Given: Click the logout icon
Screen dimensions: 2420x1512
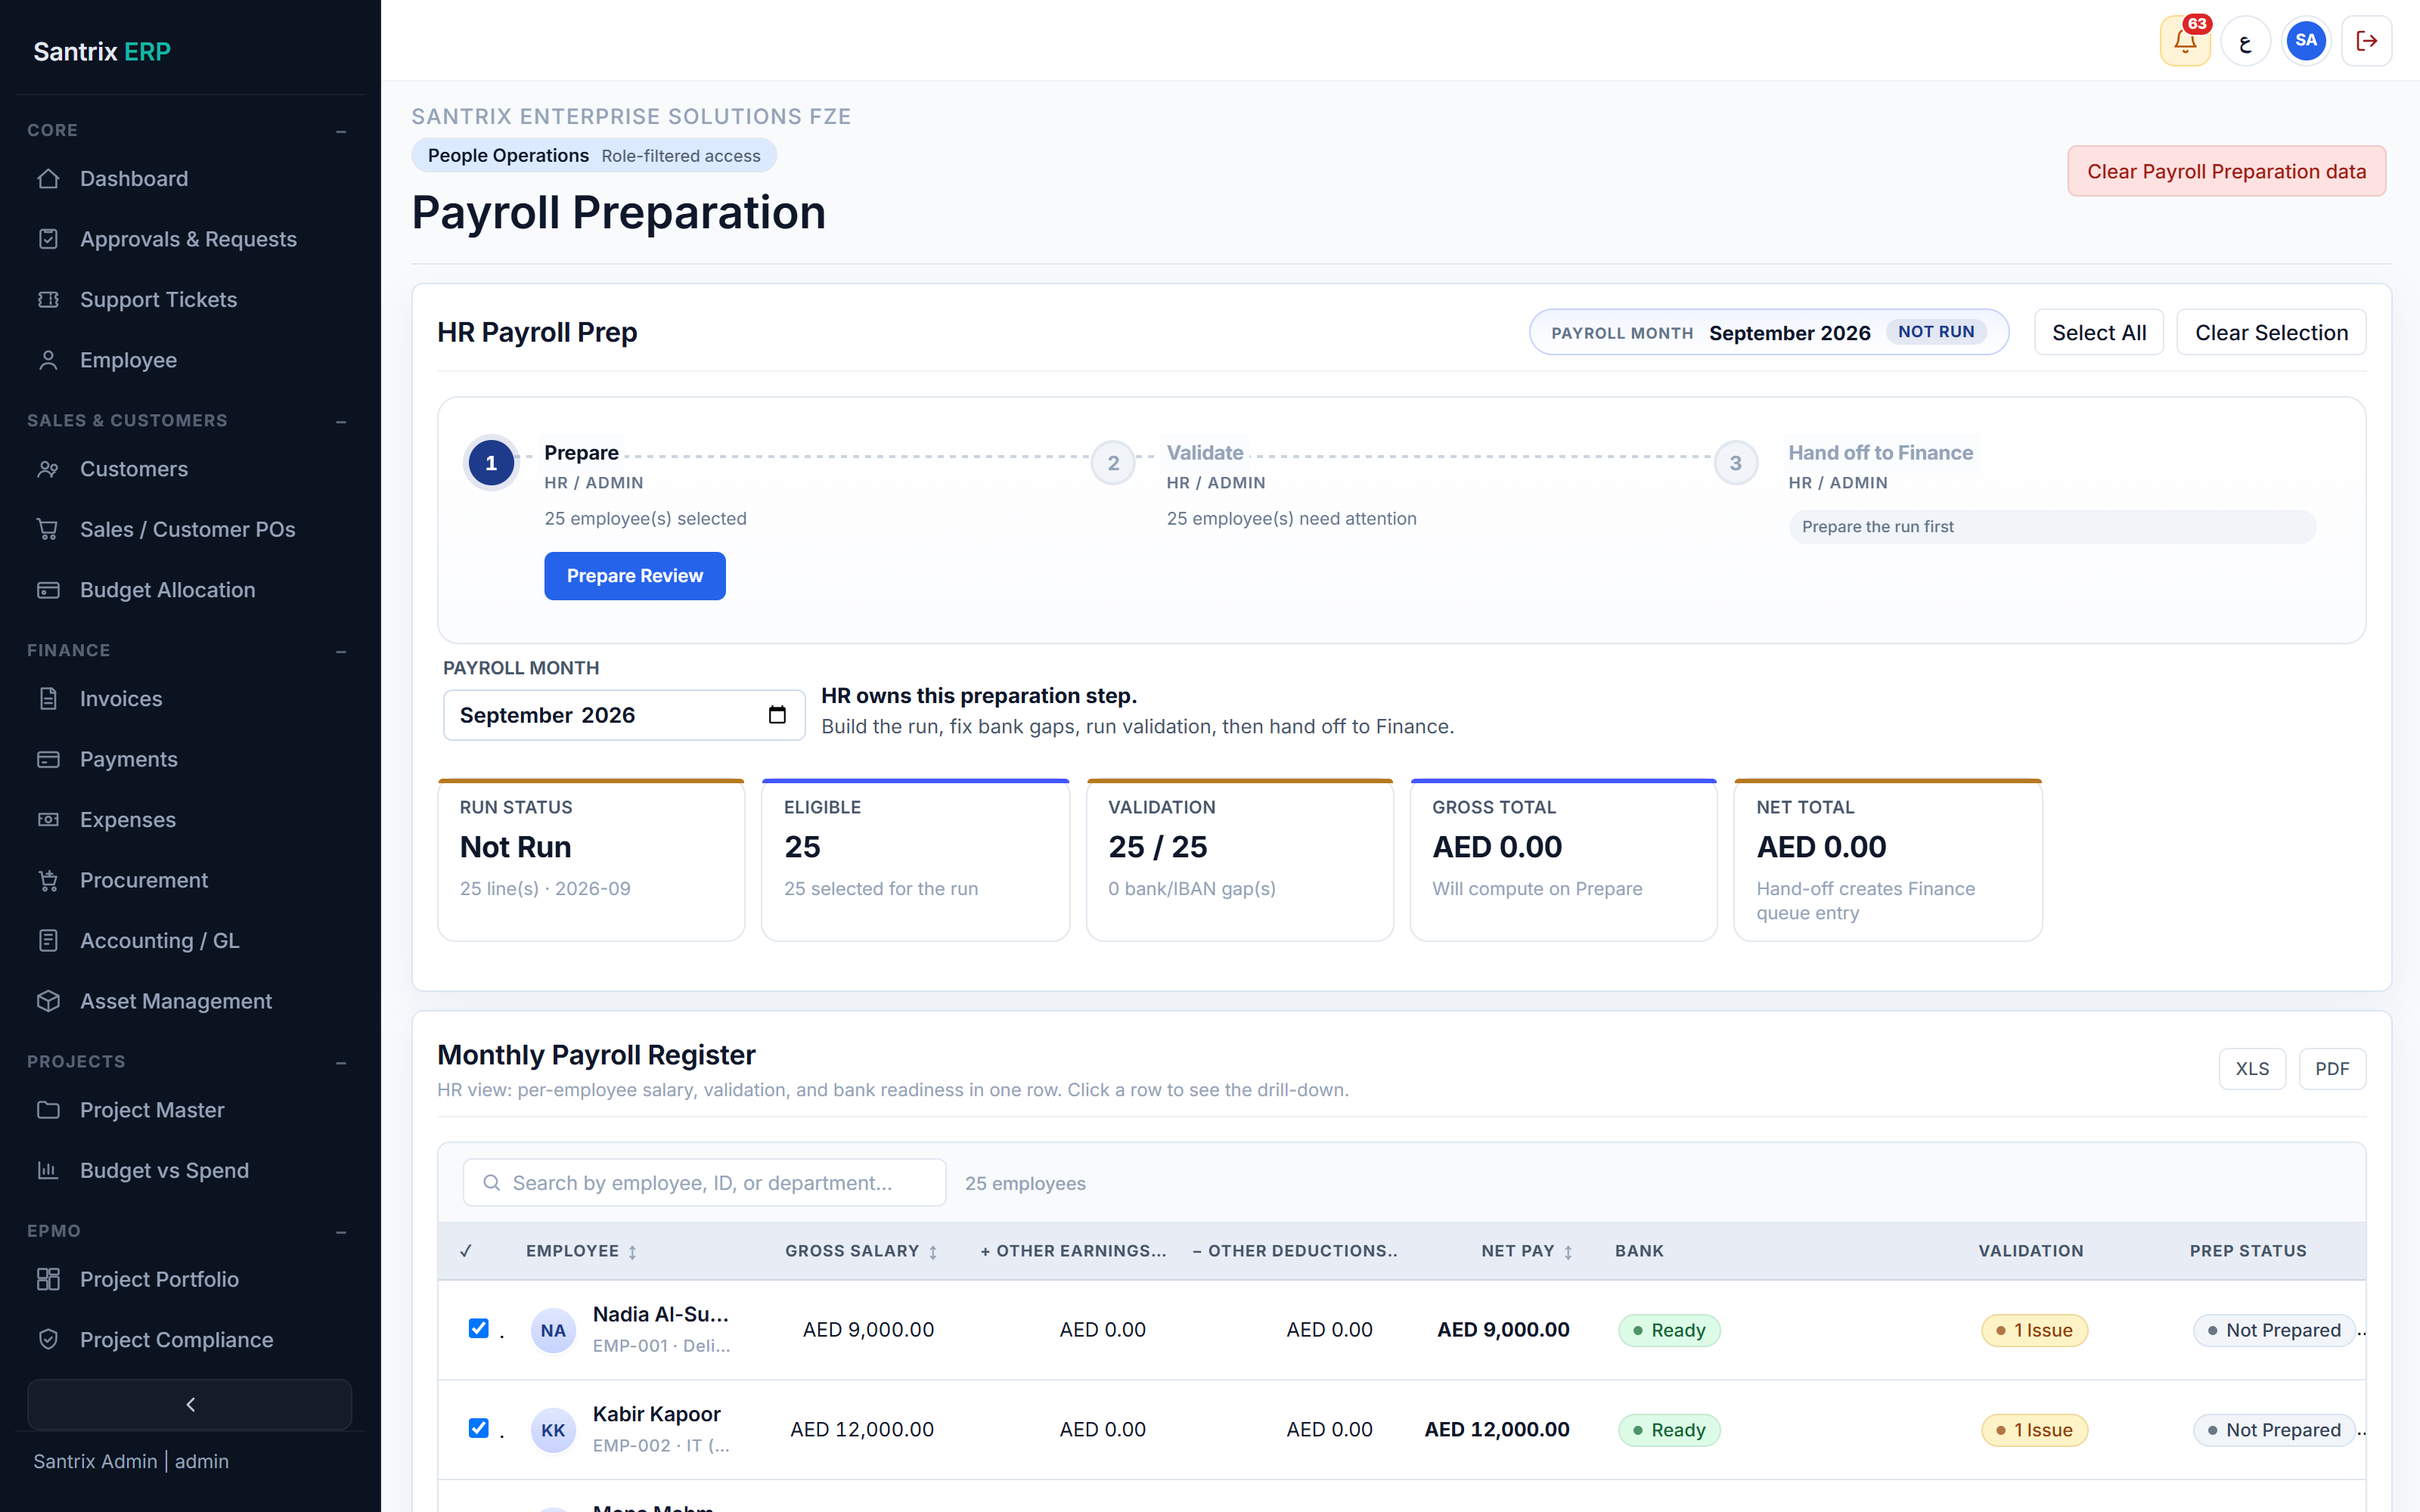Looking at the screenshot, I should point(2367,41).
